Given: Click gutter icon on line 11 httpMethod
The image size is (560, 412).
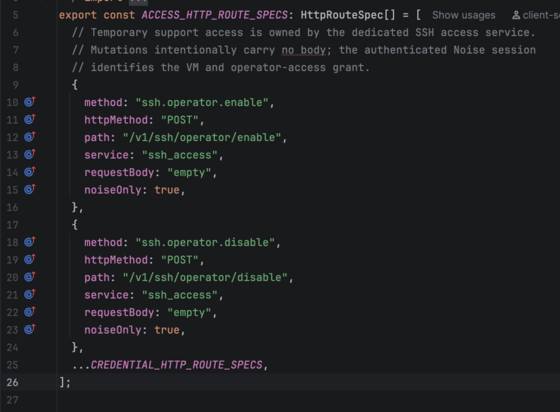Looking at the screenshot, I should click(30, 119).
